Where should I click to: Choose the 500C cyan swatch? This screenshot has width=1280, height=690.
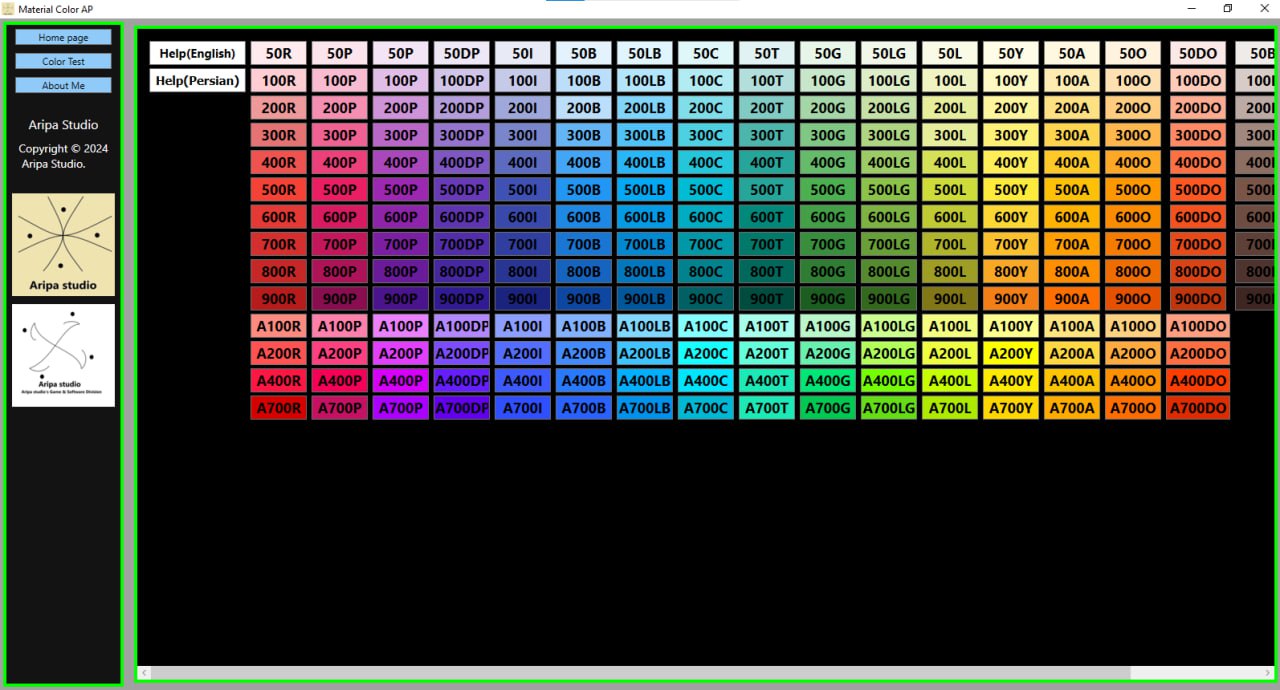(706, 189)
